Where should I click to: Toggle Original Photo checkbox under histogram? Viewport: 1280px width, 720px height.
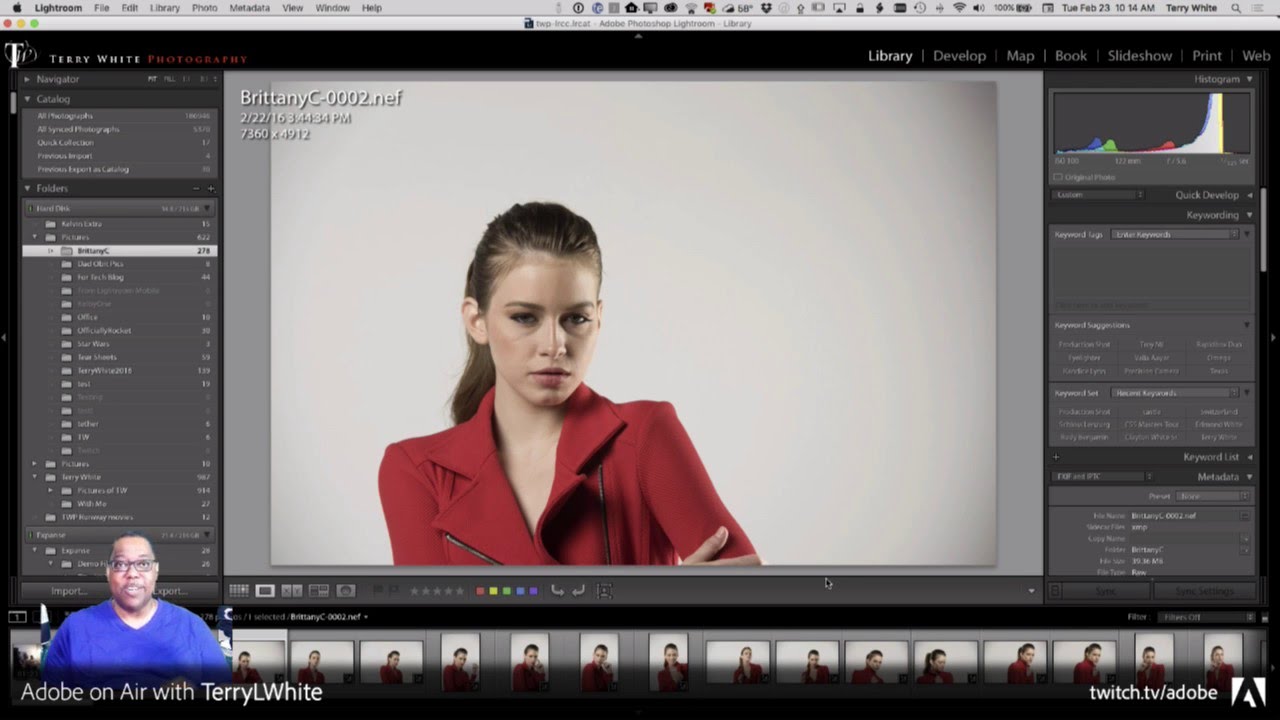click(1058, 177)
